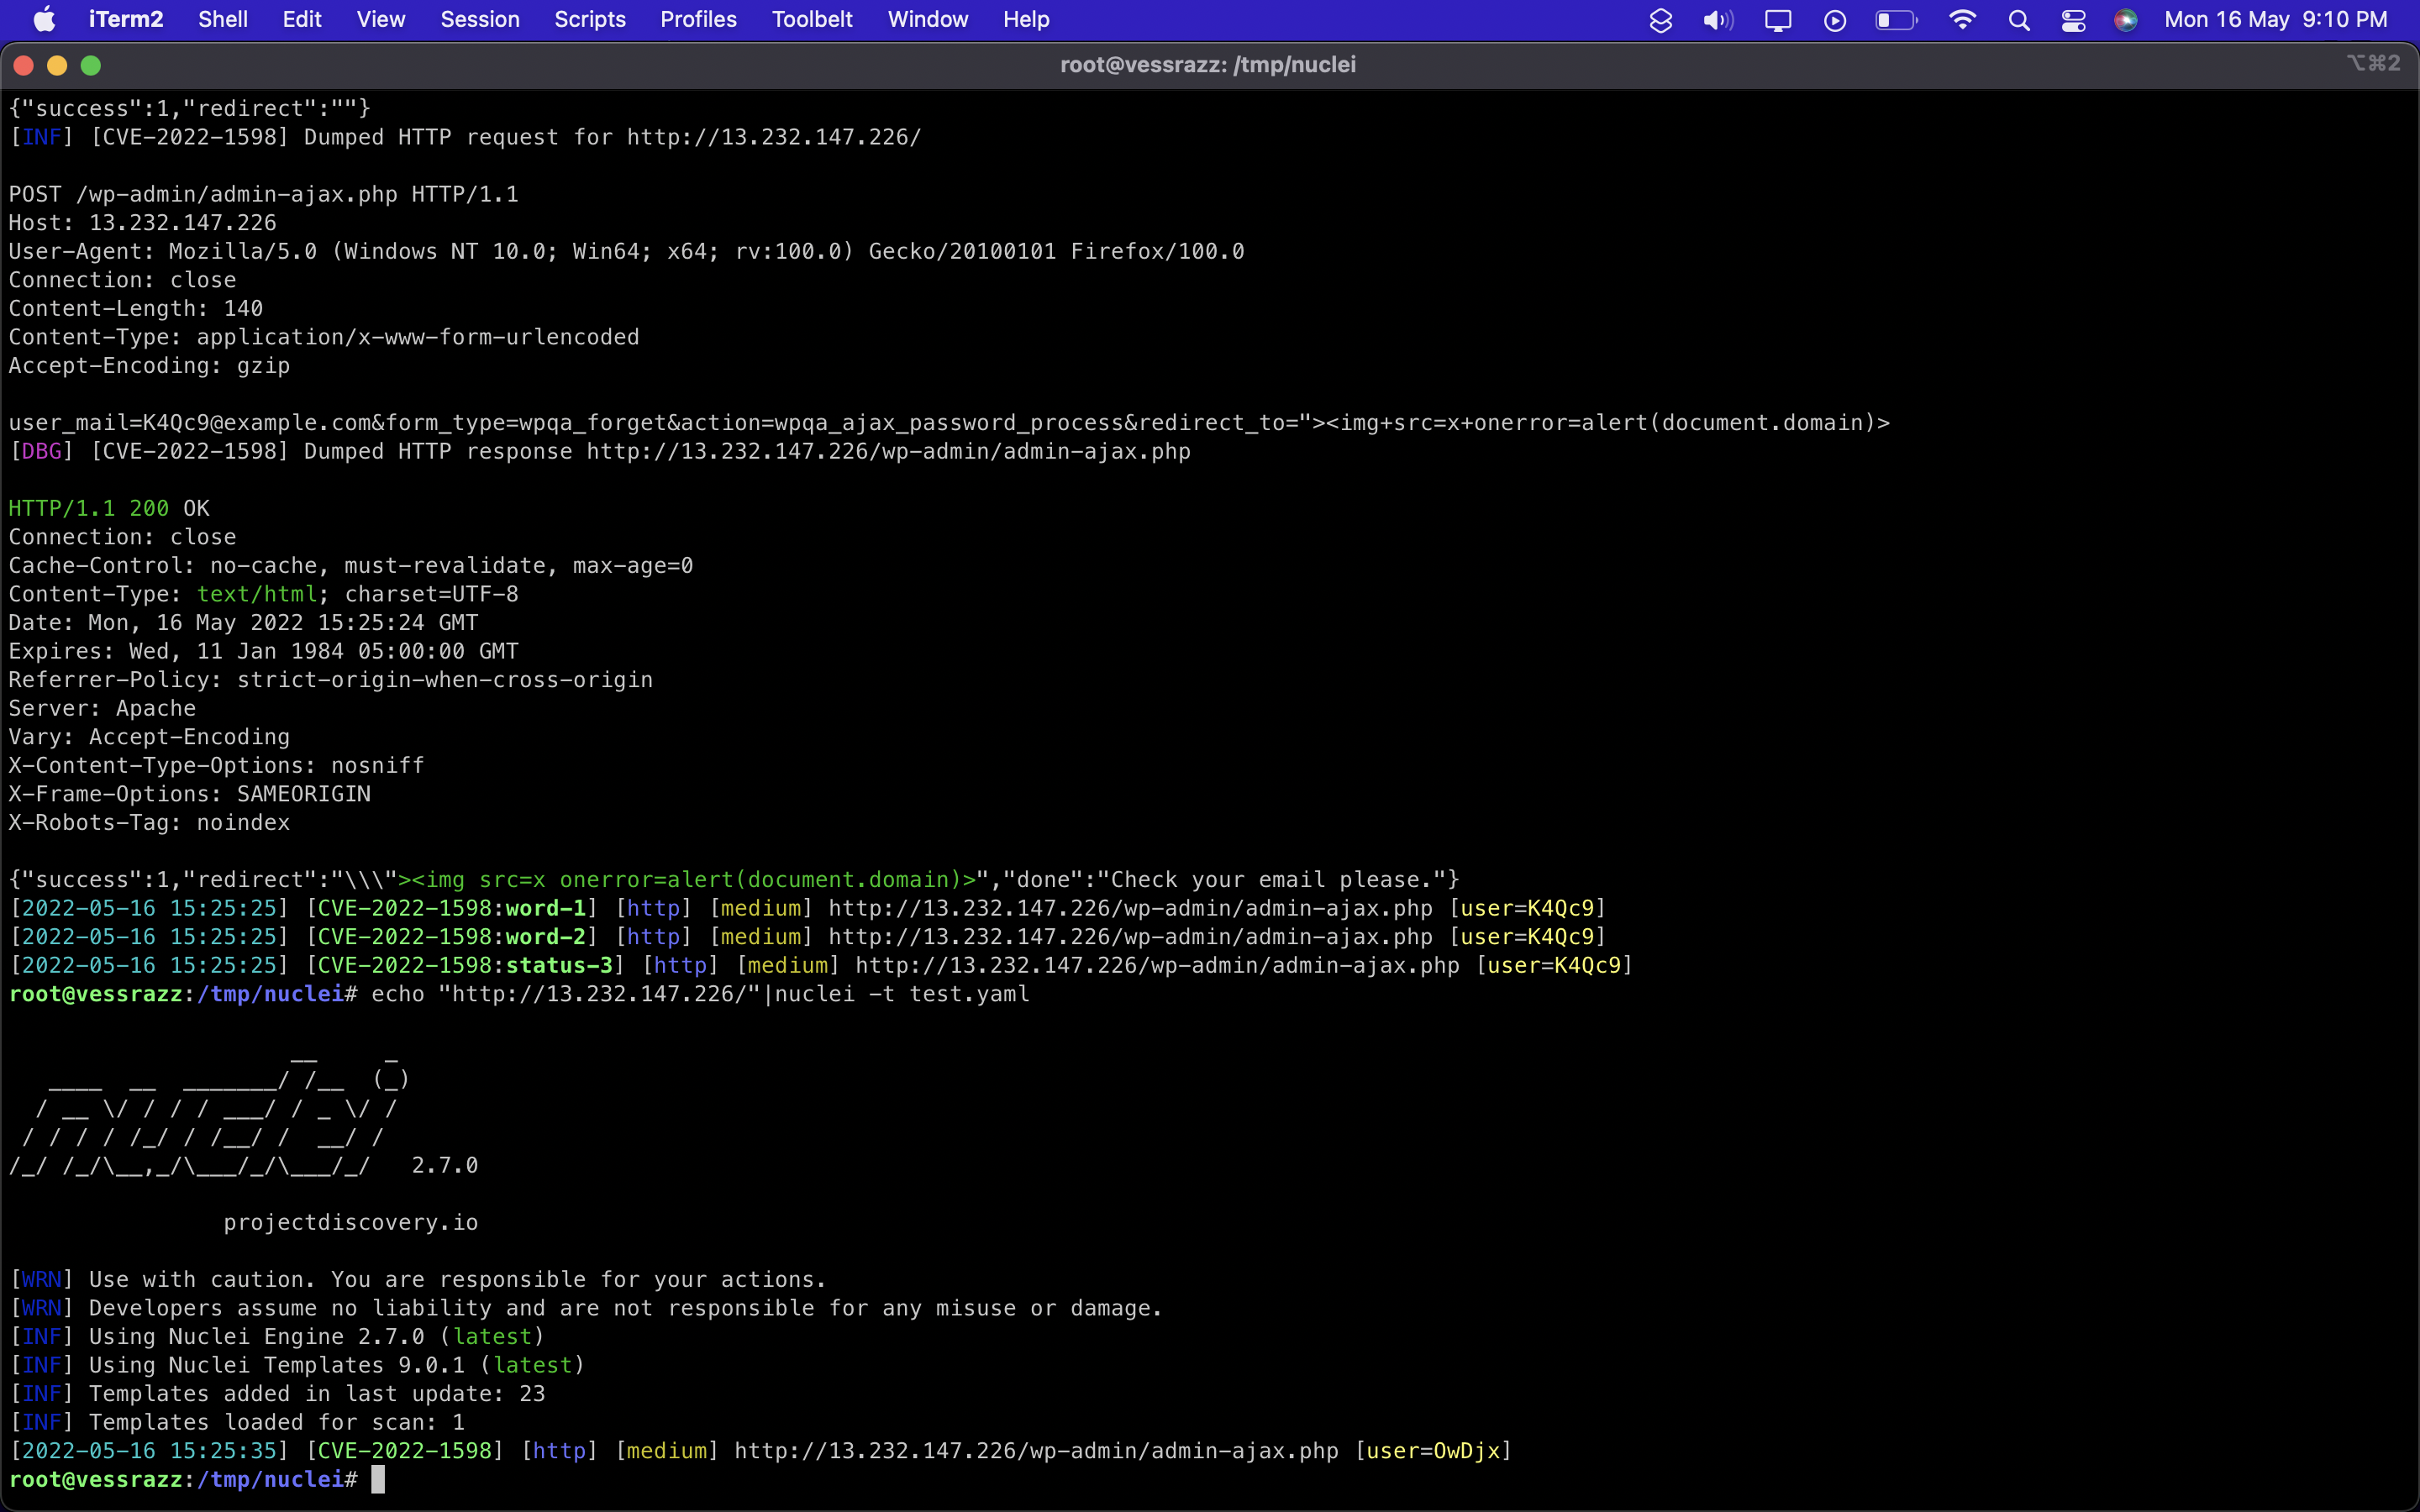Click the terminal prompt cursor at bottom
The image size is (2420, 1512).
(378, 1480)
